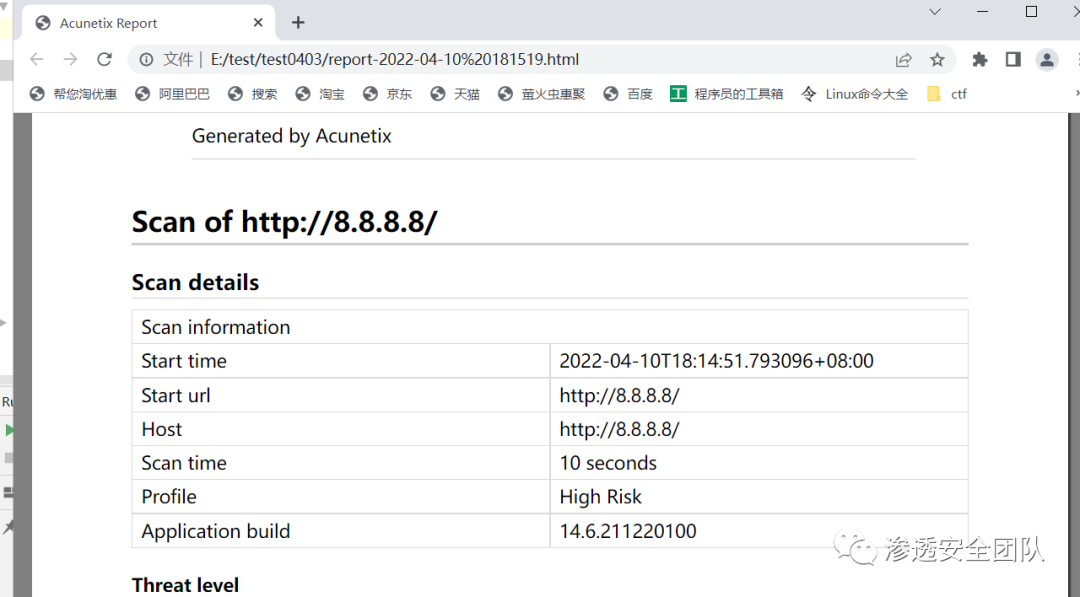Share this page via the share icon

[x=904, y=60]
